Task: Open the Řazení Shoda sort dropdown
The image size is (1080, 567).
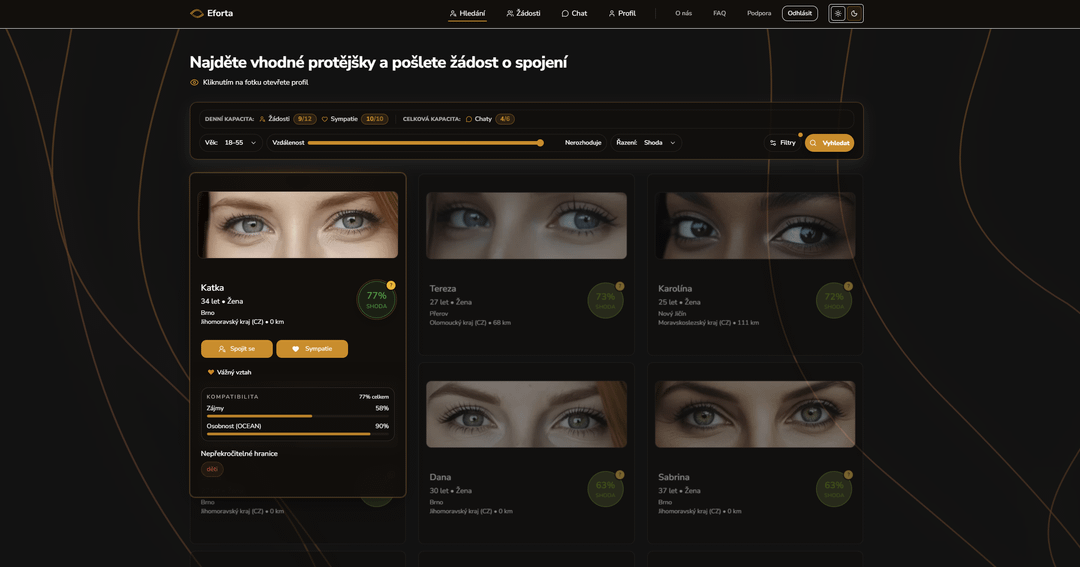Action: [x=647, y=143]
